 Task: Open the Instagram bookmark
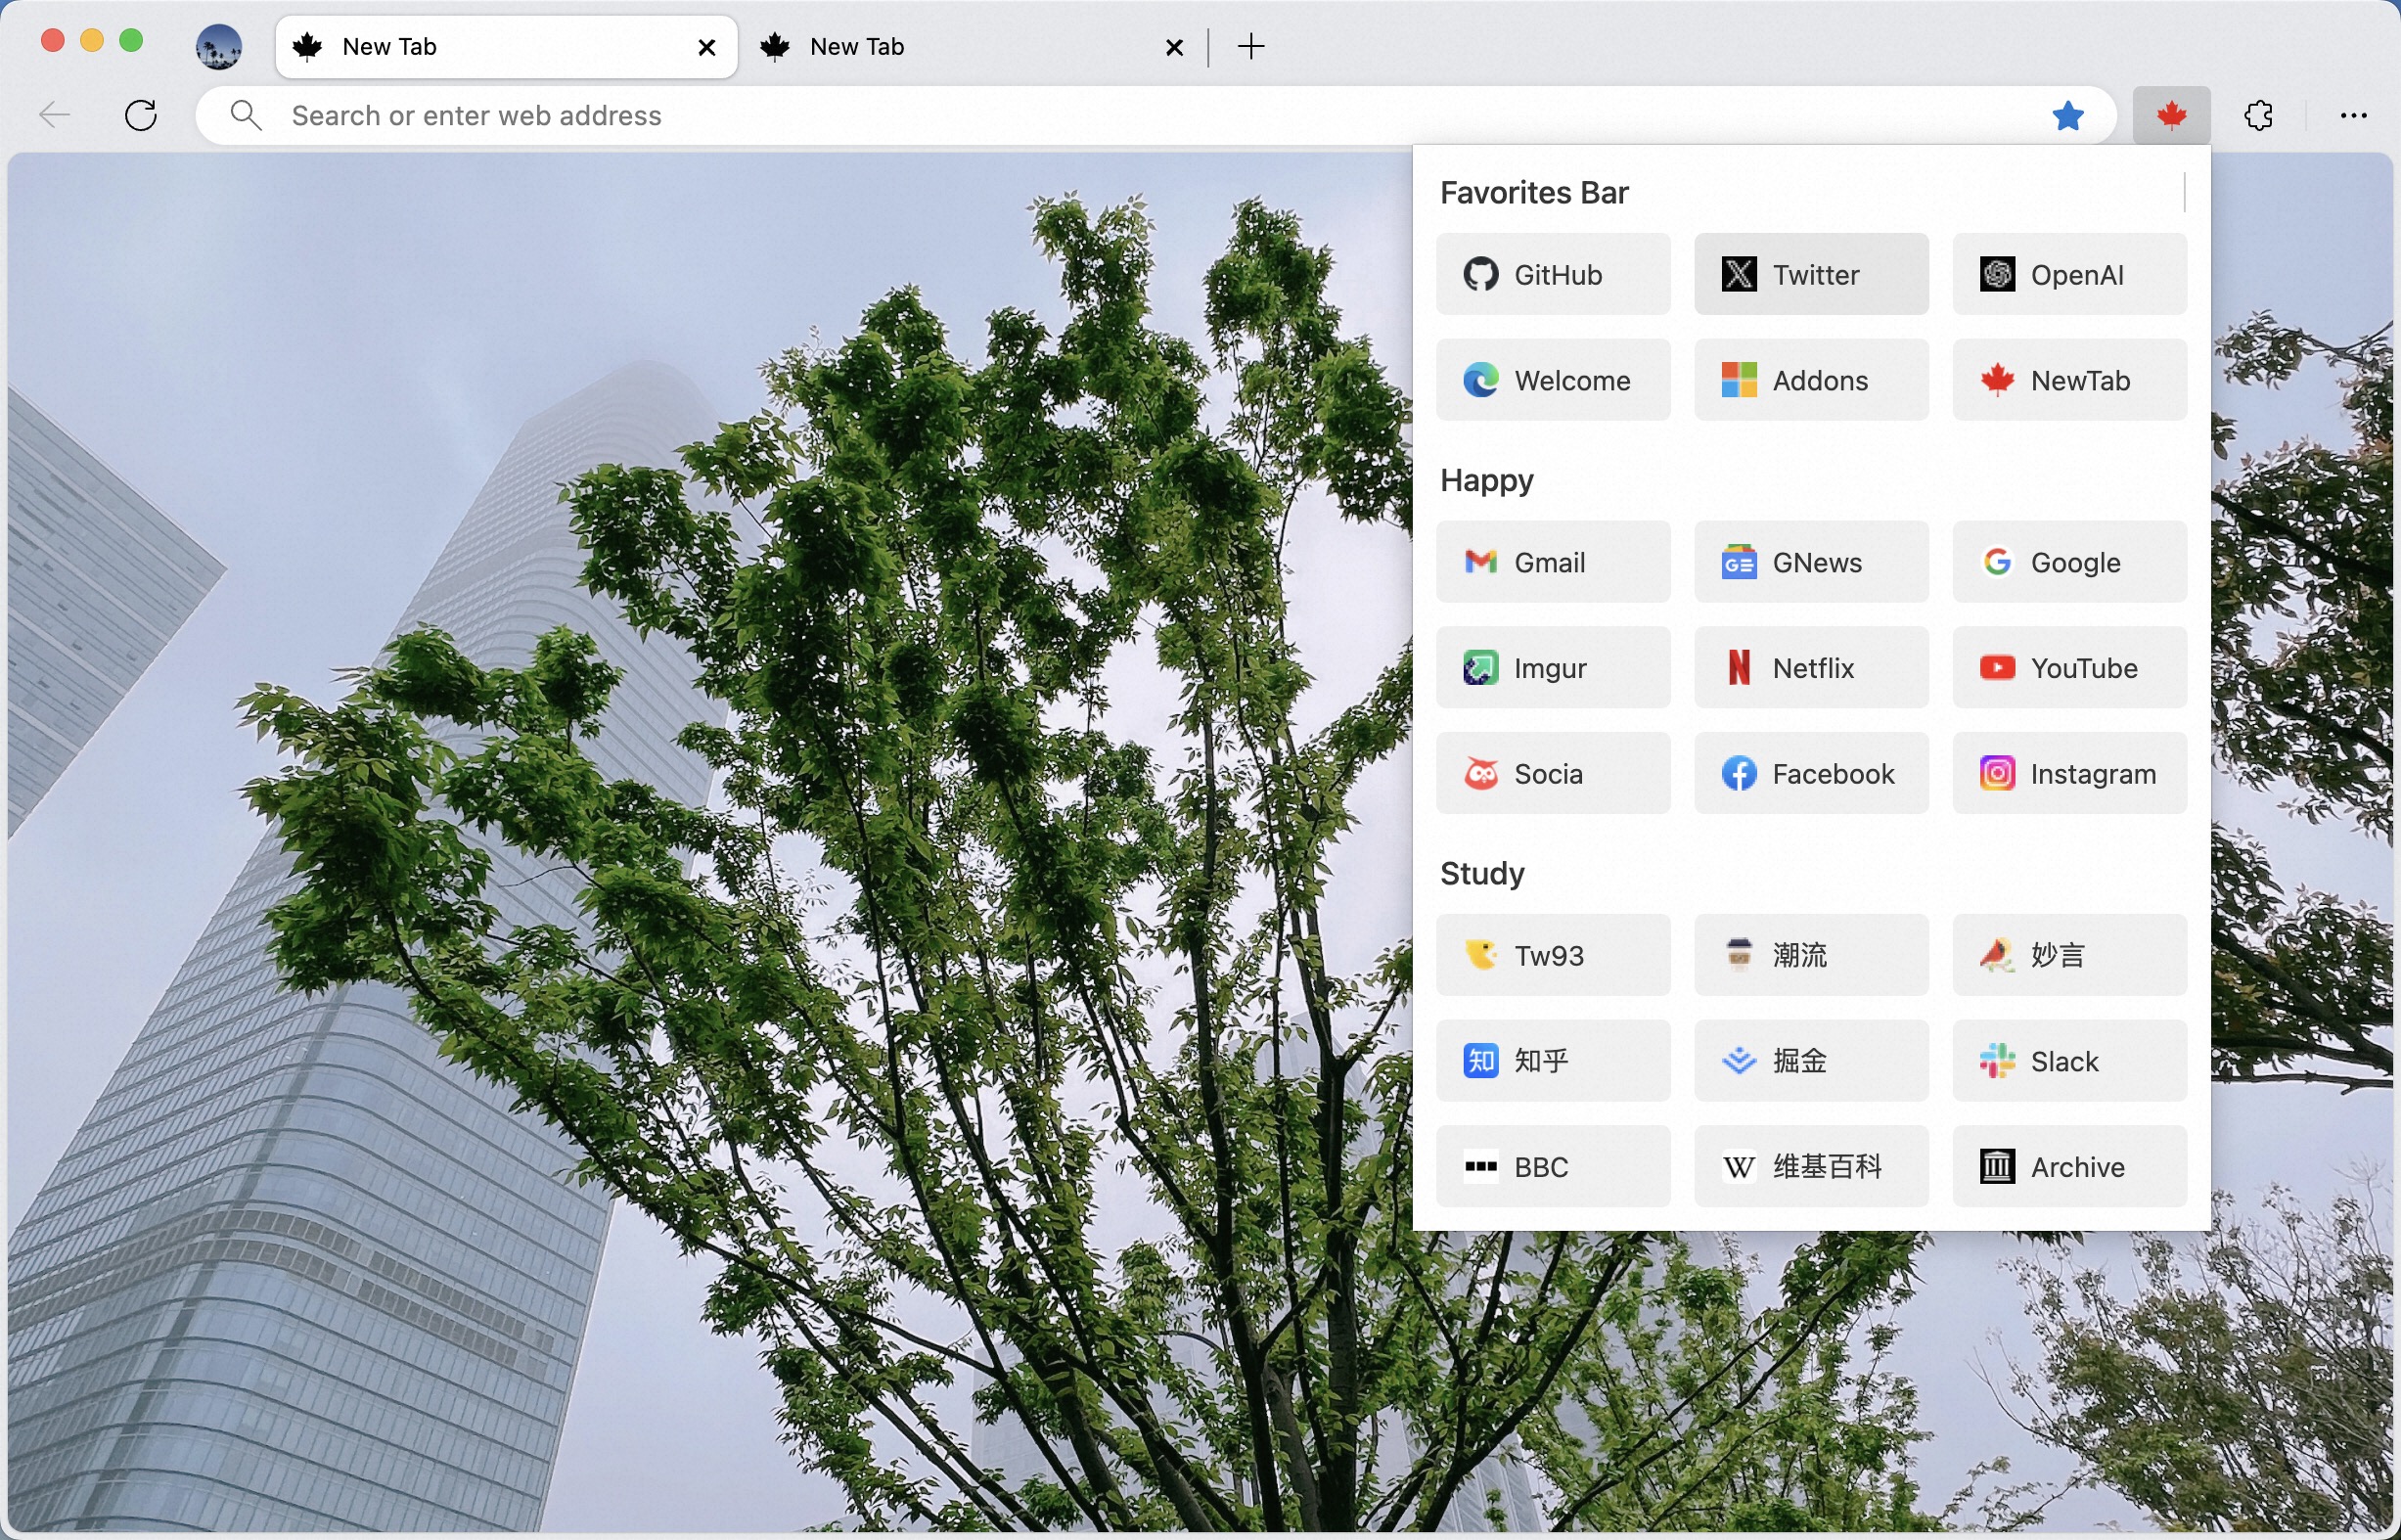coord(2068,774)
